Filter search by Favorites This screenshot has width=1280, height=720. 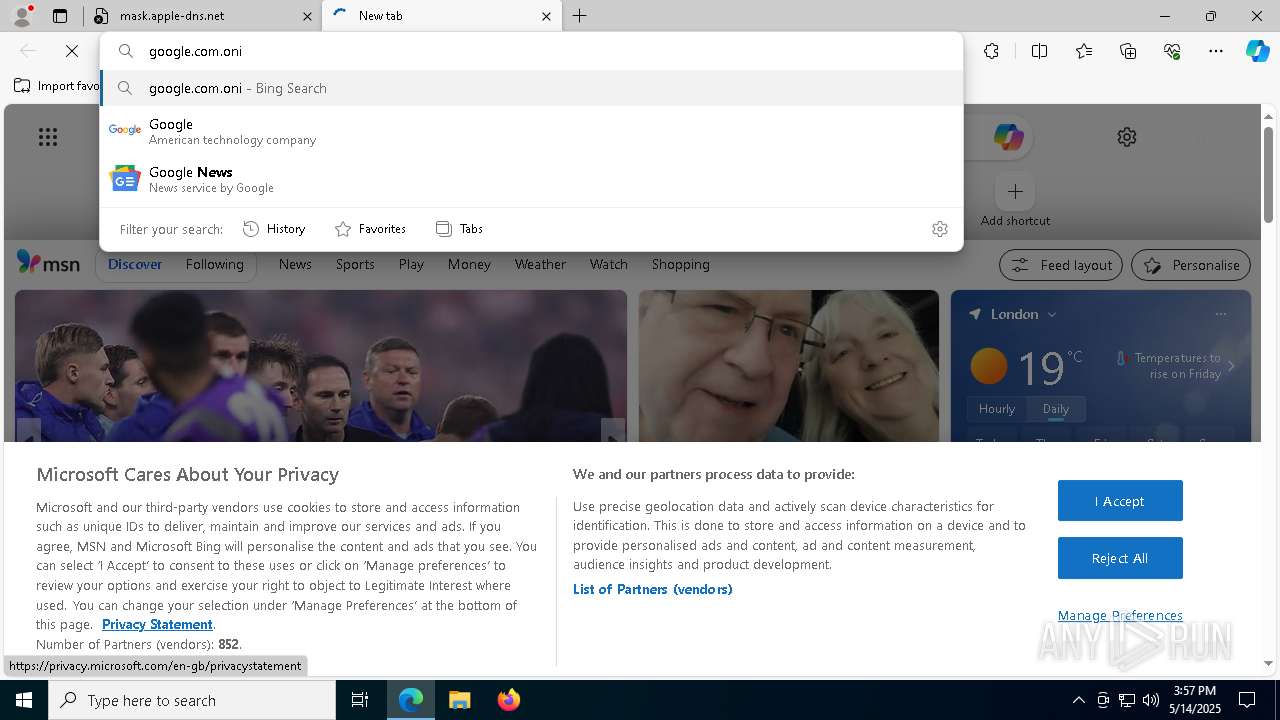pos(370,229)
